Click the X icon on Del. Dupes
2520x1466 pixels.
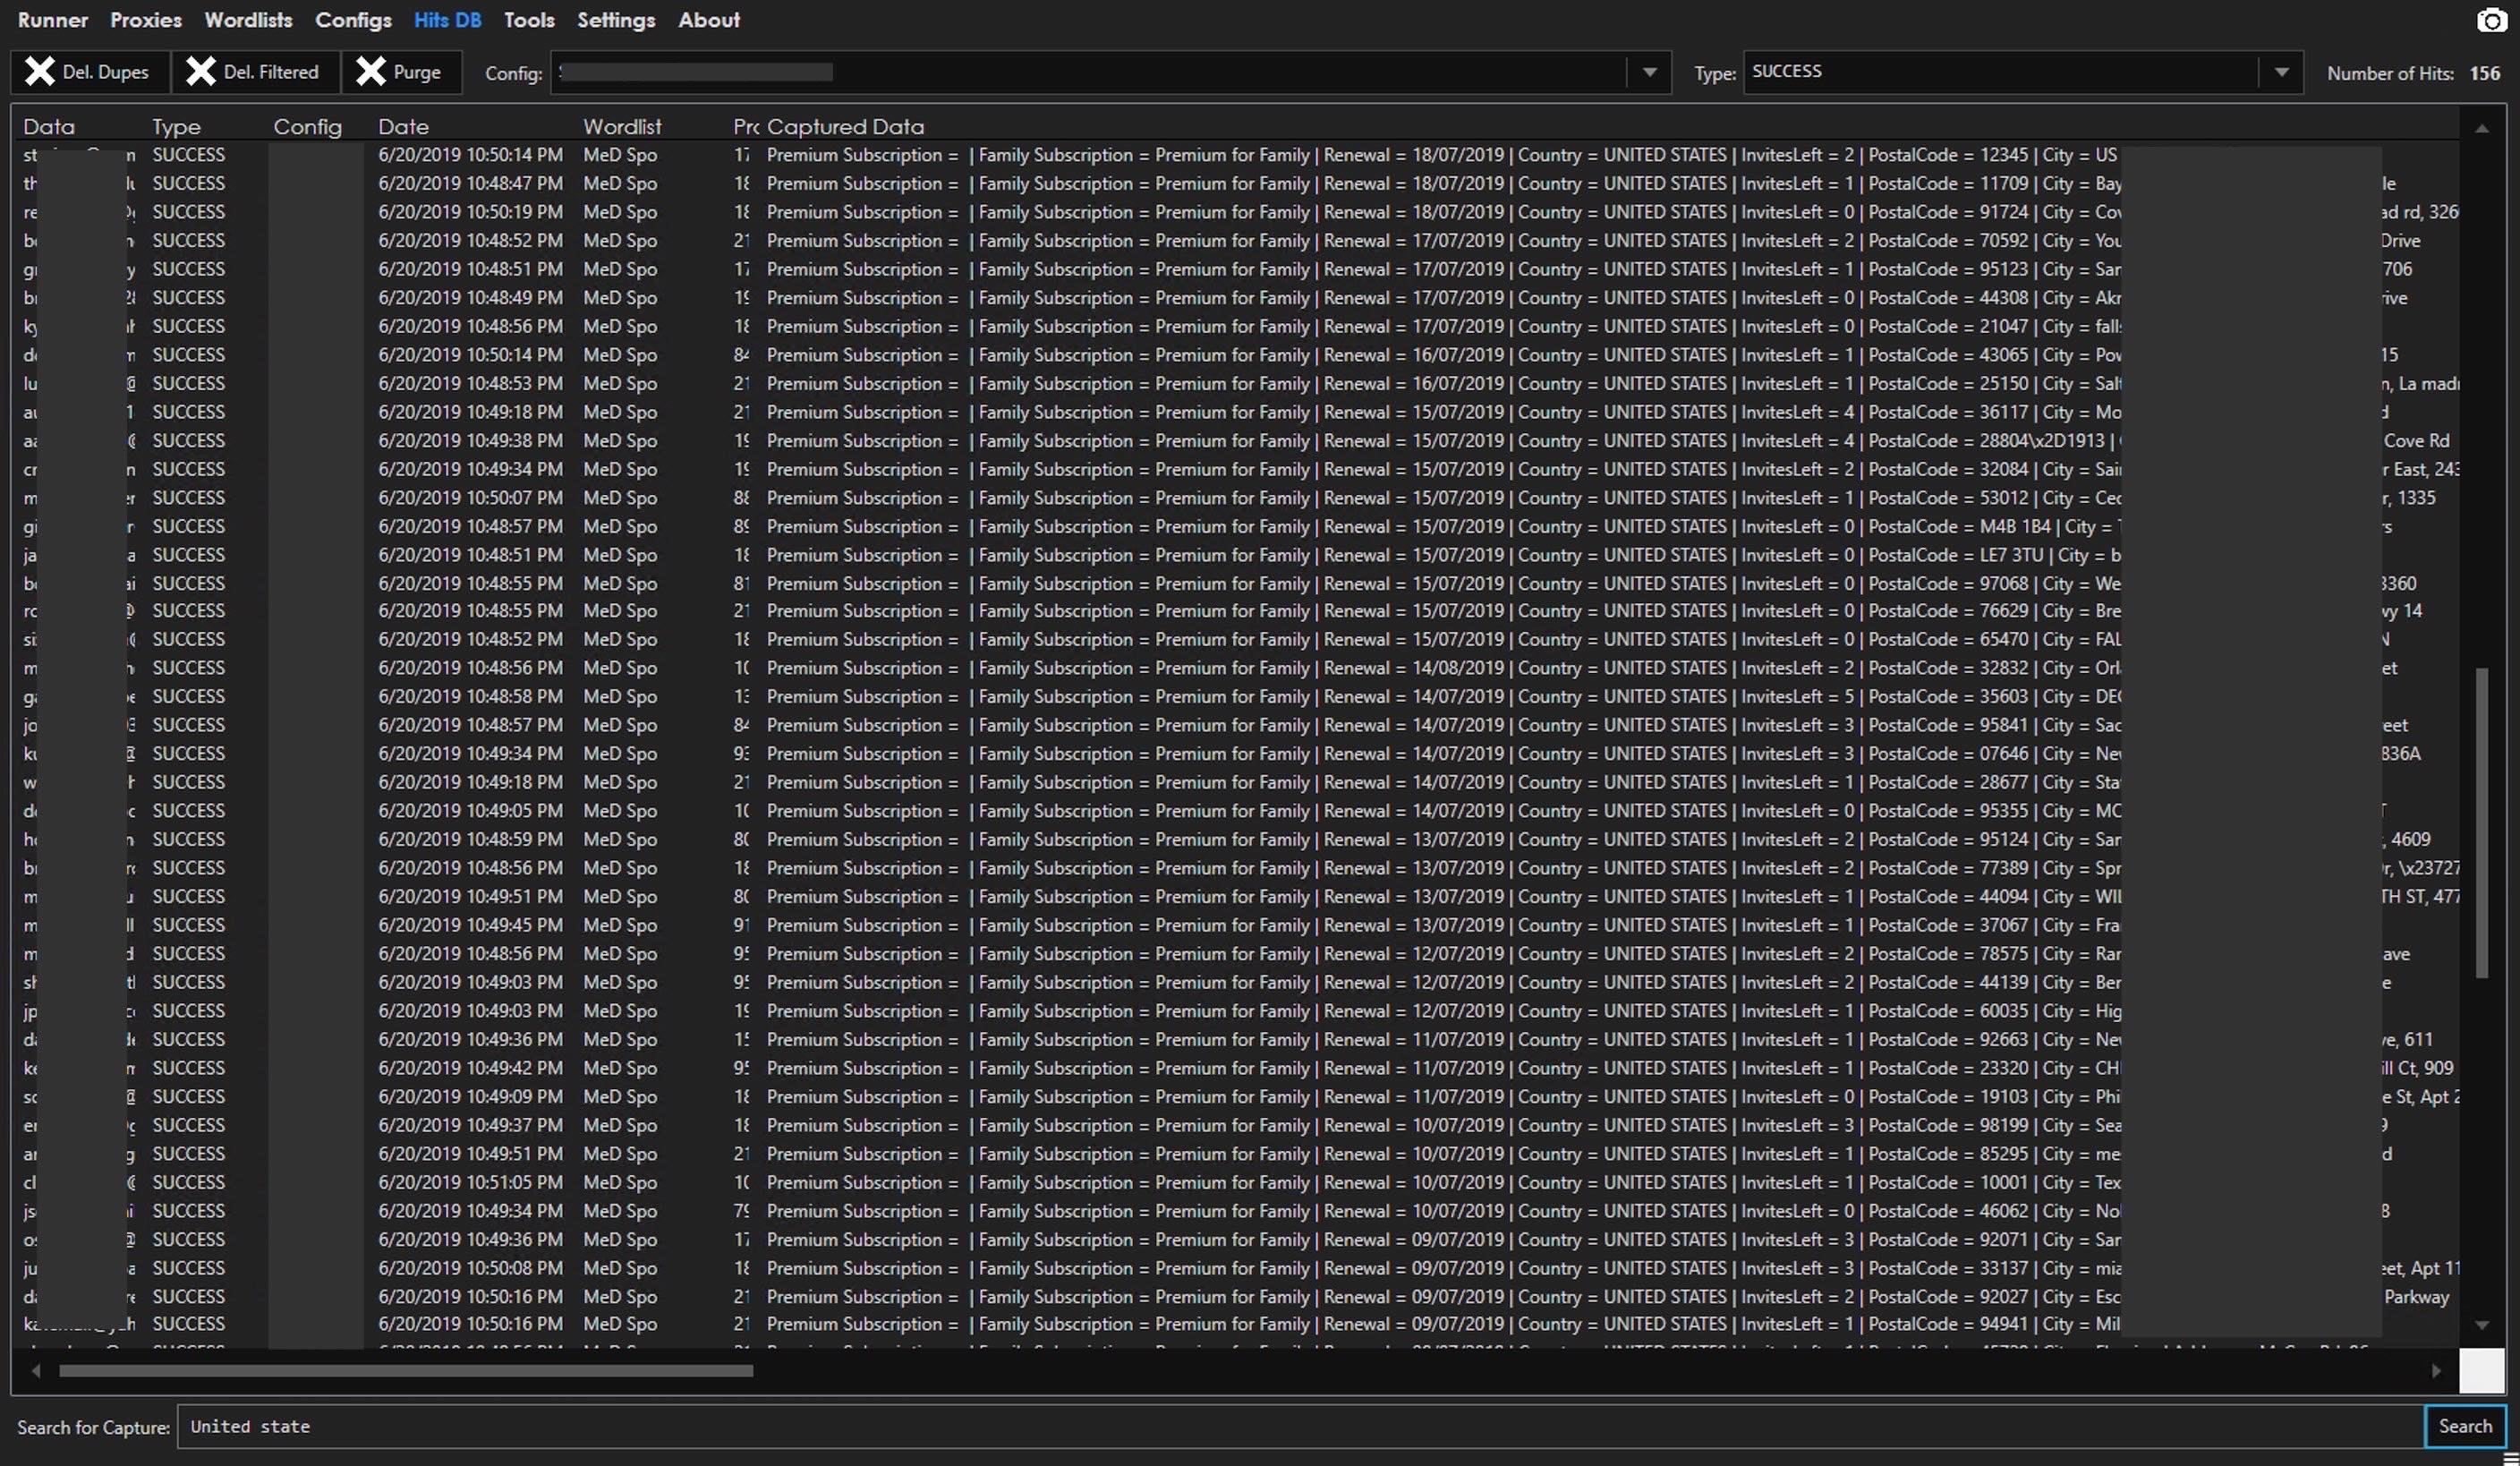click(x=40, y=72)
